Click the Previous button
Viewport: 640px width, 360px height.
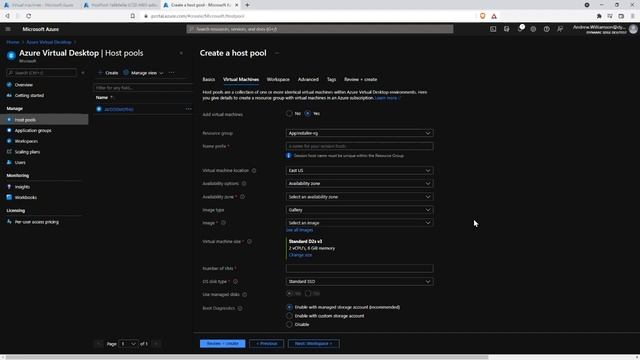point(267,344)
